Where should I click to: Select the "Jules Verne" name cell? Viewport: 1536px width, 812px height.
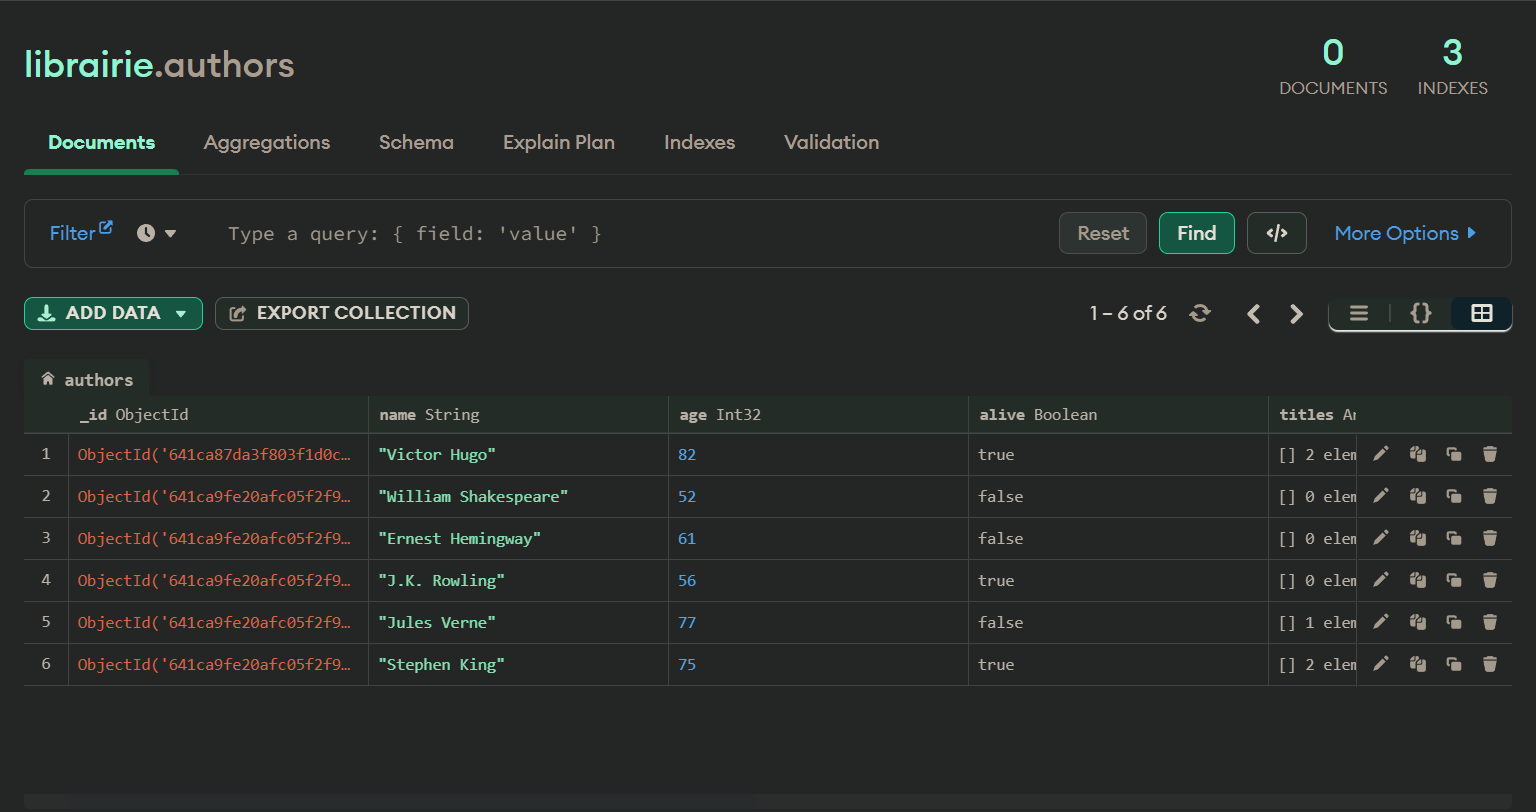pos(518,622)
